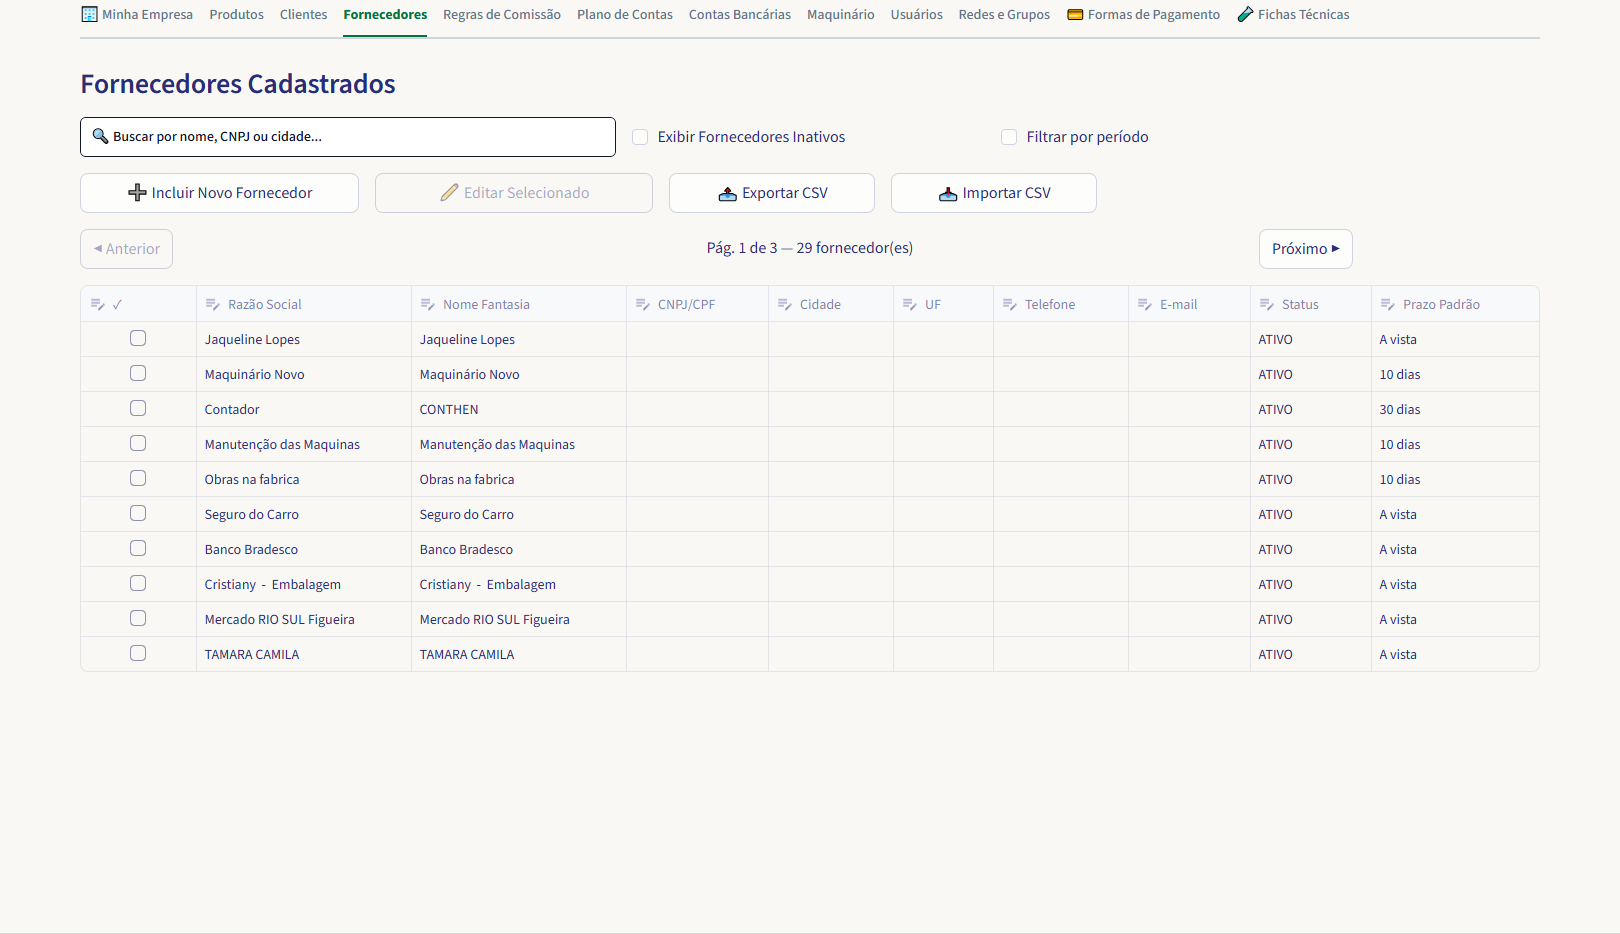Screen dimensions: 1620x934
Task: Click the sort icon in selection column header
Action: point(97,304)
